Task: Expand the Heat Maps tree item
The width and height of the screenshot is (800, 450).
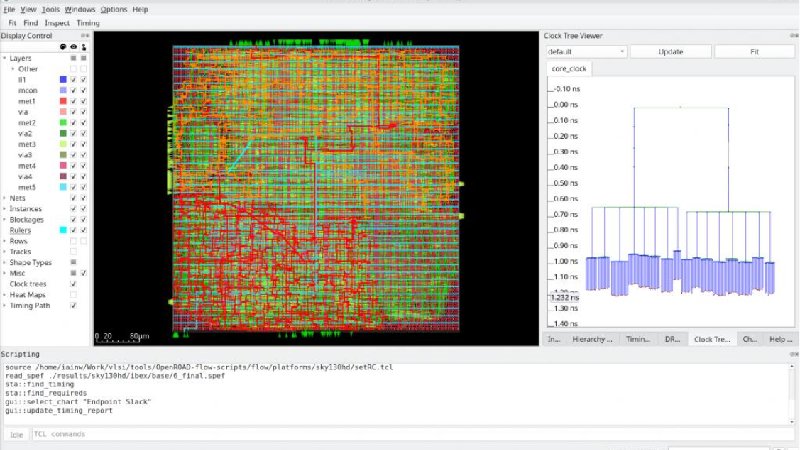Action: [5, 295]
